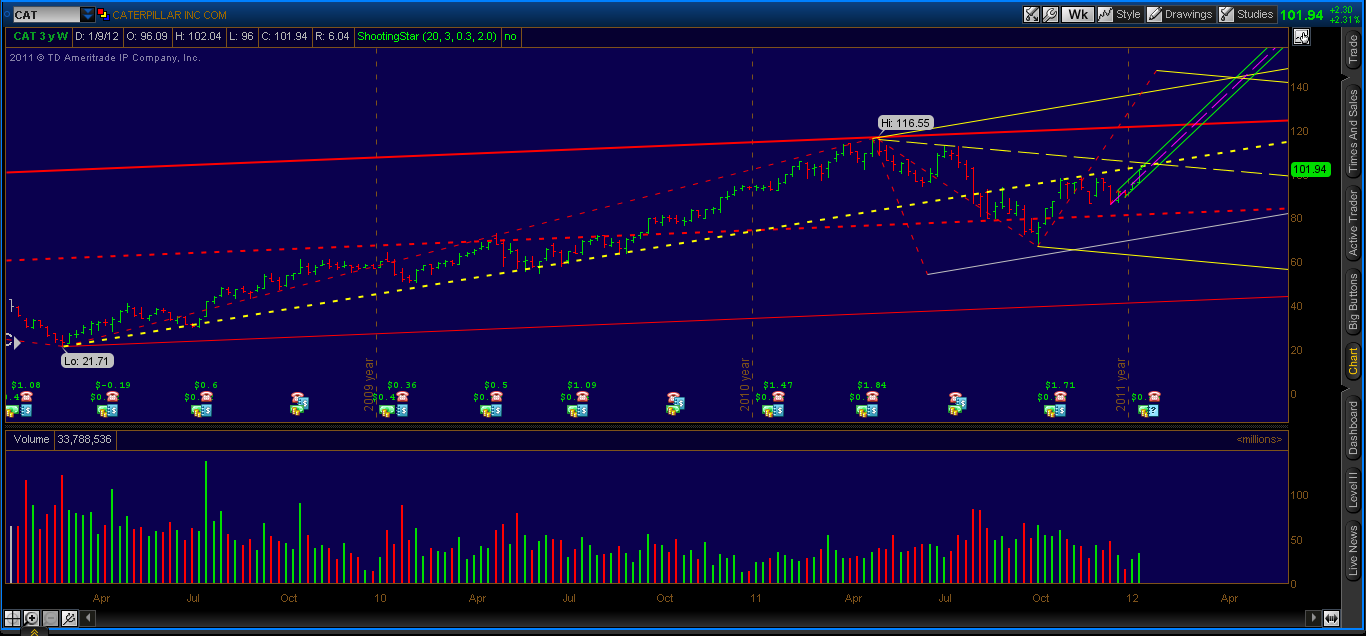The image size is (1366, 636).
Task: Click the zoom in magnifier icon
Action: coord(31,618)
